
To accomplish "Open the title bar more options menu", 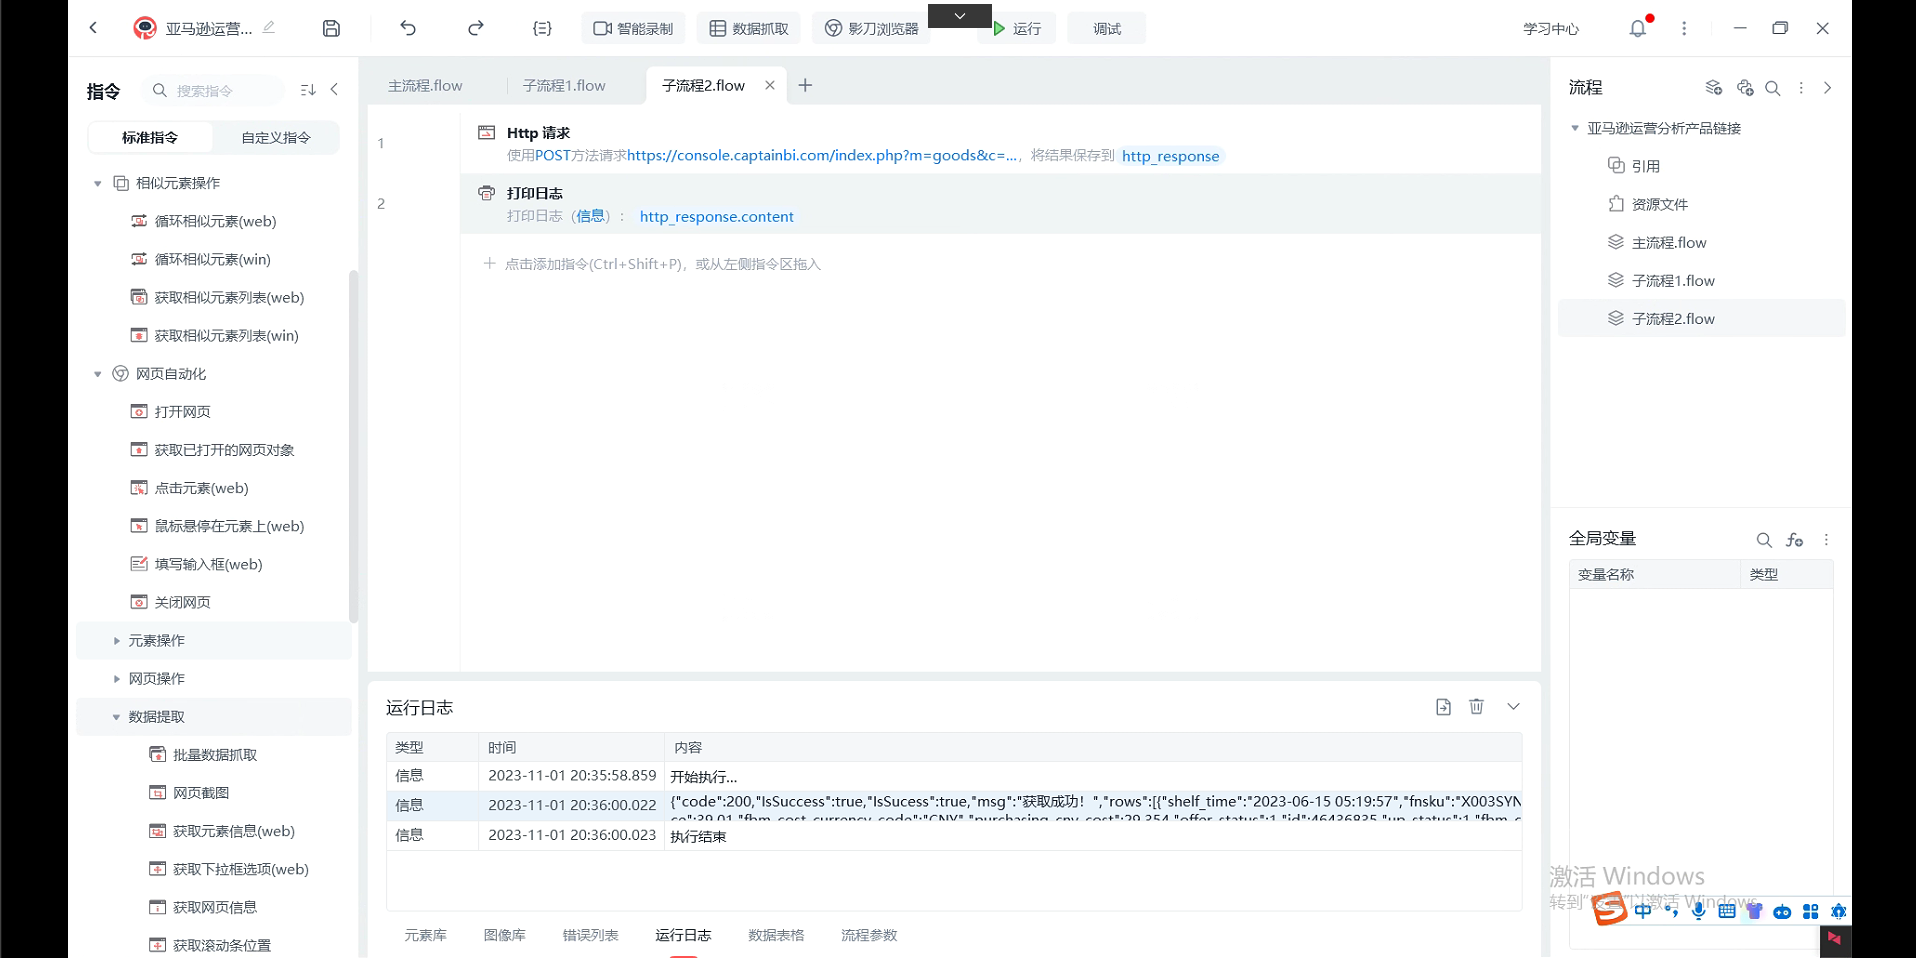I will tap(1684, 28).
